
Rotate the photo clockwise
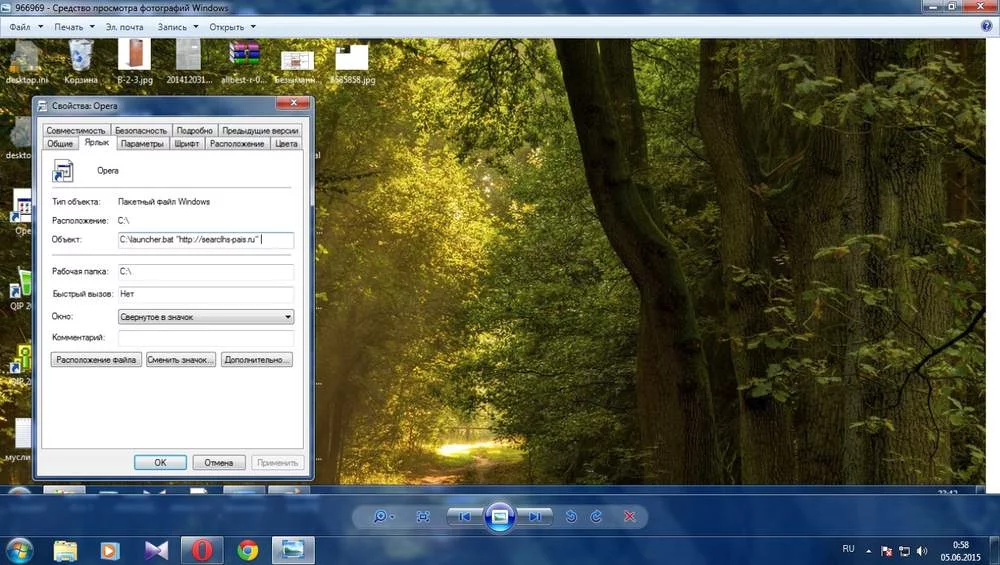596,516
